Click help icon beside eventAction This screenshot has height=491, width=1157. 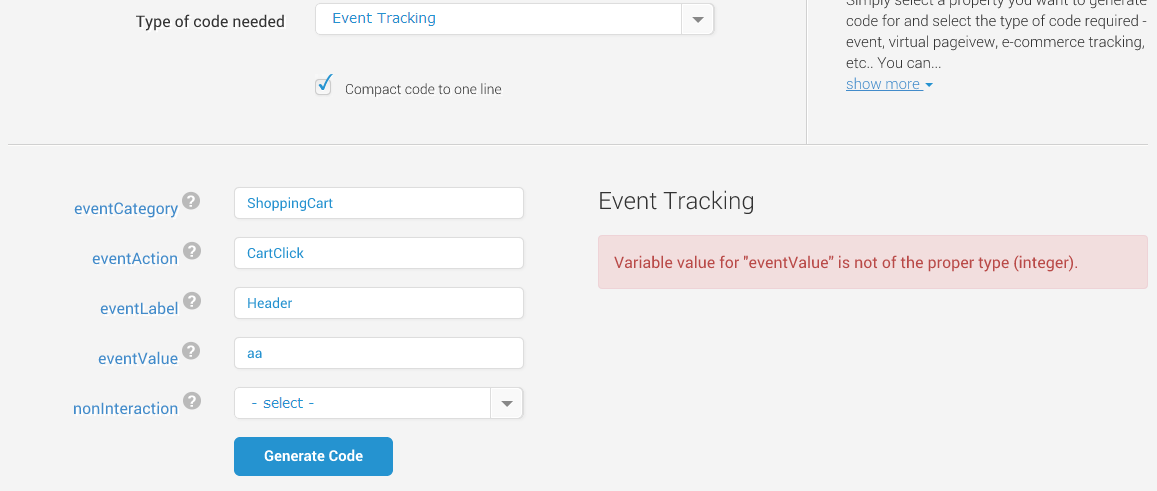tap(191, 251)
